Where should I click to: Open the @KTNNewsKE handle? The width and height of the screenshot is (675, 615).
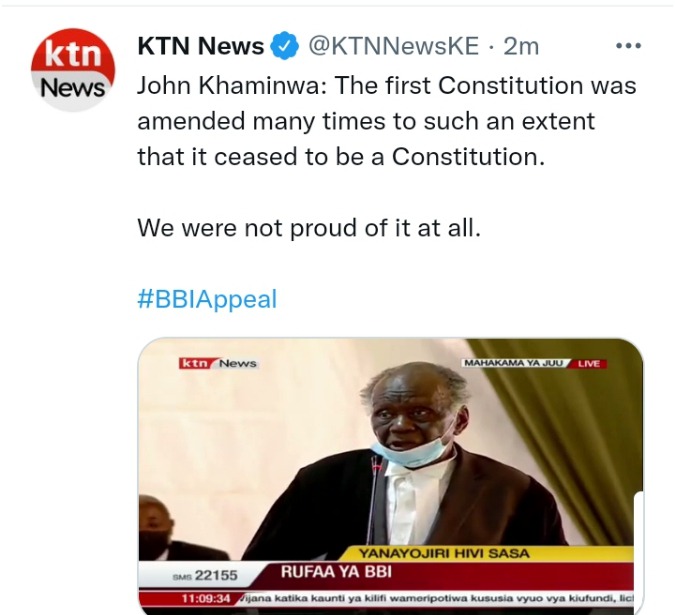(x=393, y=46)
